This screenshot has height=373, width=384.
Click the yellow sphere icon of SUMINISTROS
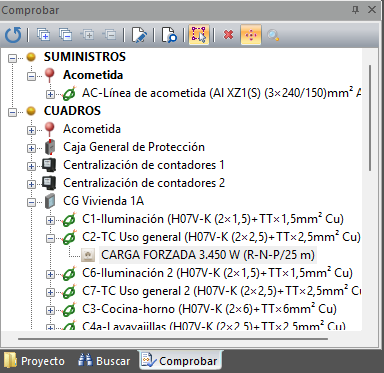pos(31,57)
